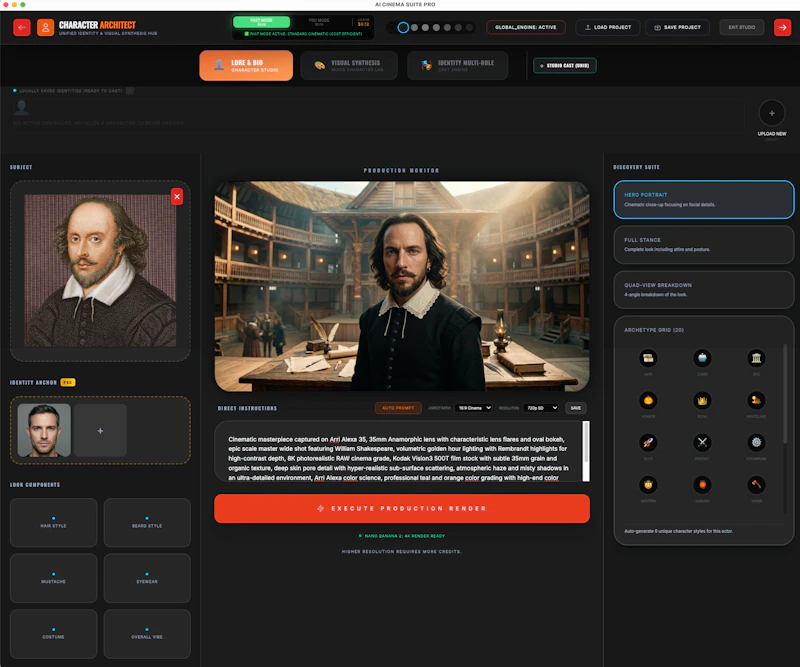Select the Quad-View Breakdown option
The height and width of the screenshot is (667, 800).
tap(704, 290)
